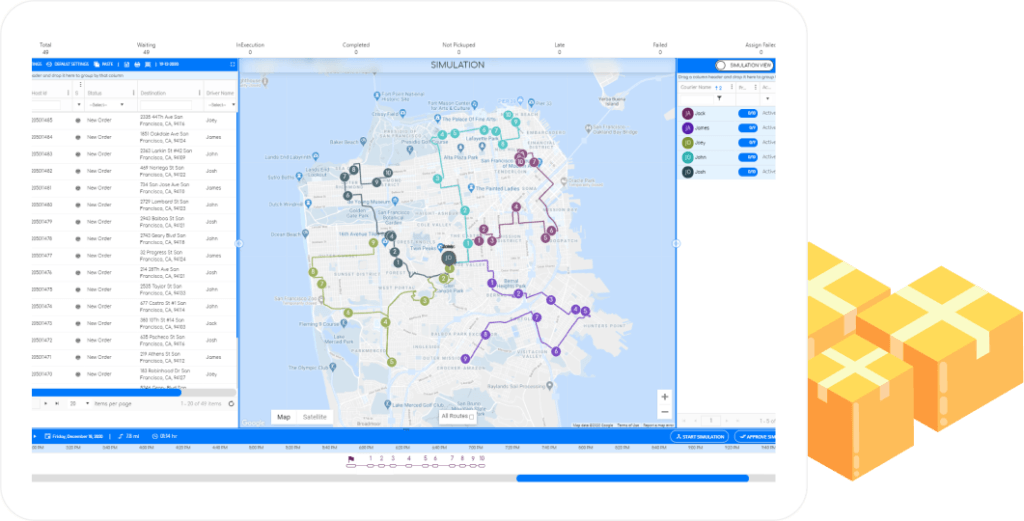Select order row 1851 Oakdale Ave
The width and height of the screenshot is (1024, 521).
(134, 137)
